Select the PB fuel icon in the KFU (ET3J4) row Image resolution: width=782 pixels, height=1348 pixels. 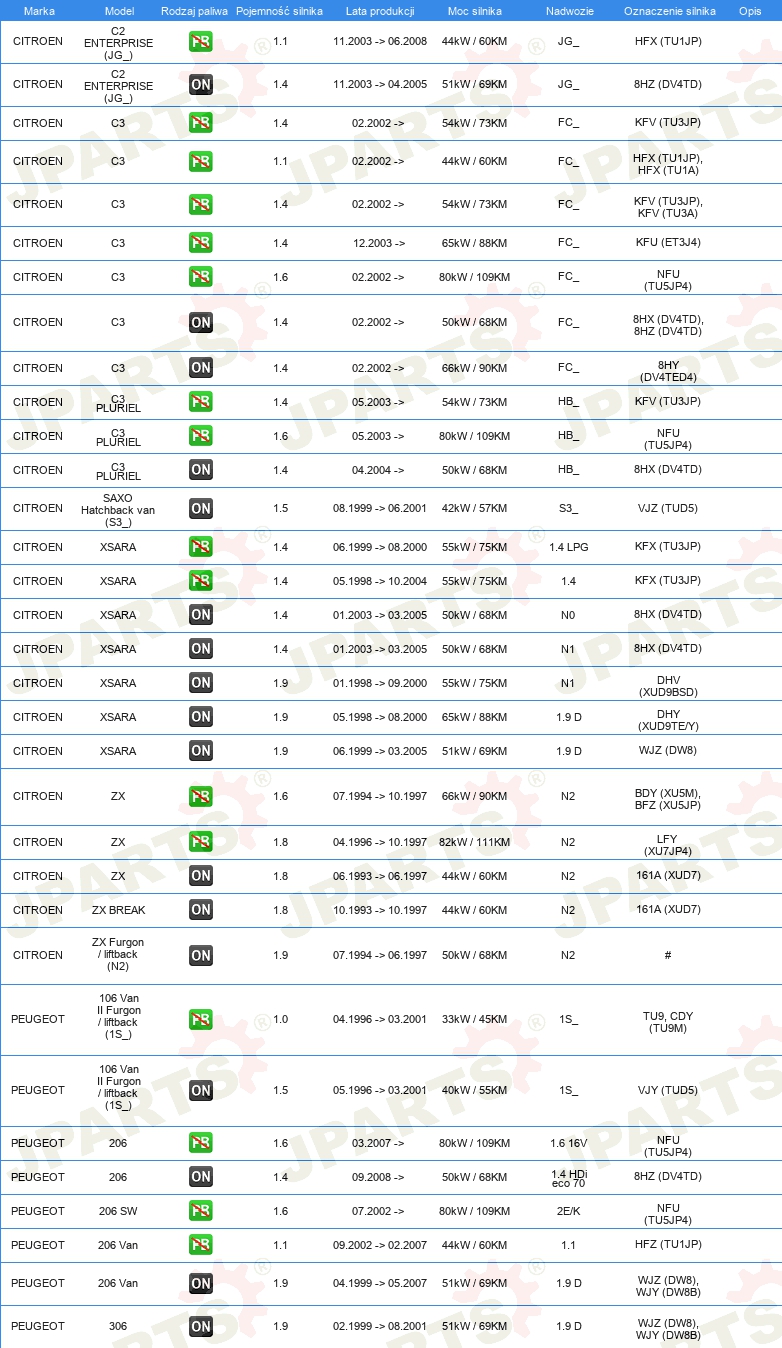(x=201, y=243)
